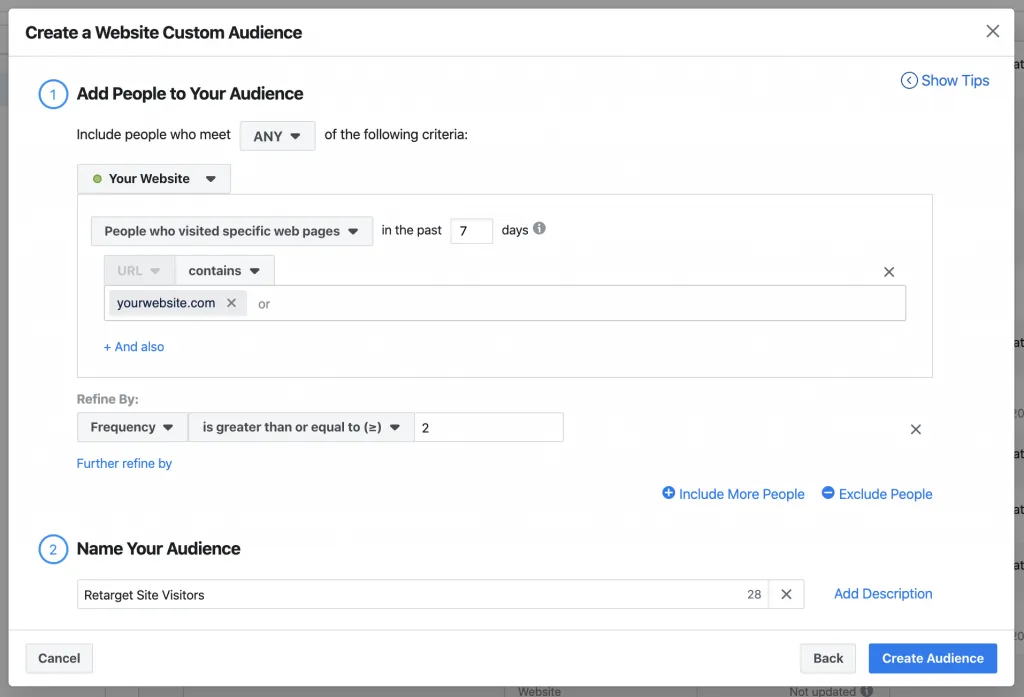Click the Add Description link
Viewport: 1024px width, 697px height.
click(883, 594)
